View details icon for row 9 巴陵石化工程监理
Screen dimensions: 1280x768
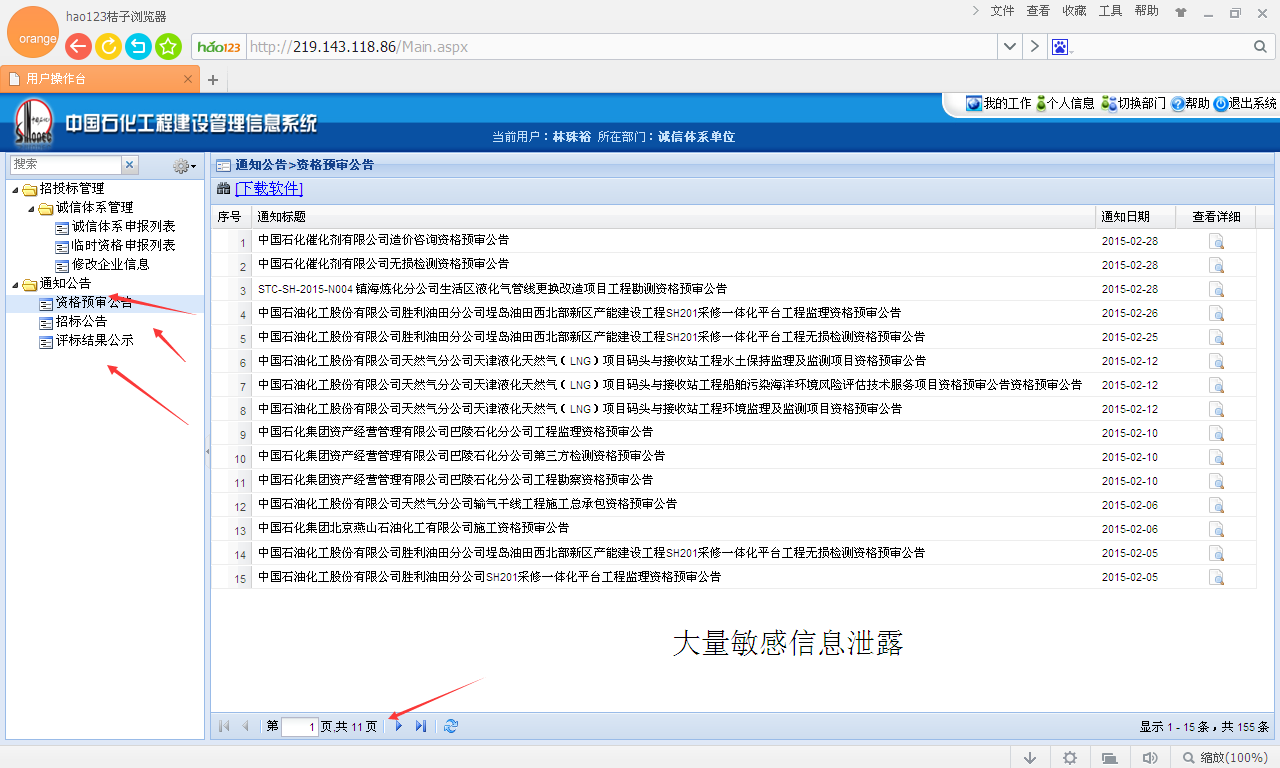1216,433
